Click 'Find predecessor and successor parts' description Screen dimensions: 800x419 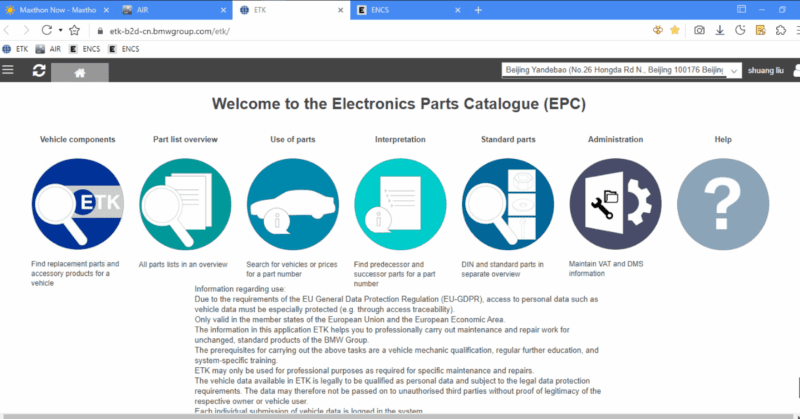click(x=394, y=274)
